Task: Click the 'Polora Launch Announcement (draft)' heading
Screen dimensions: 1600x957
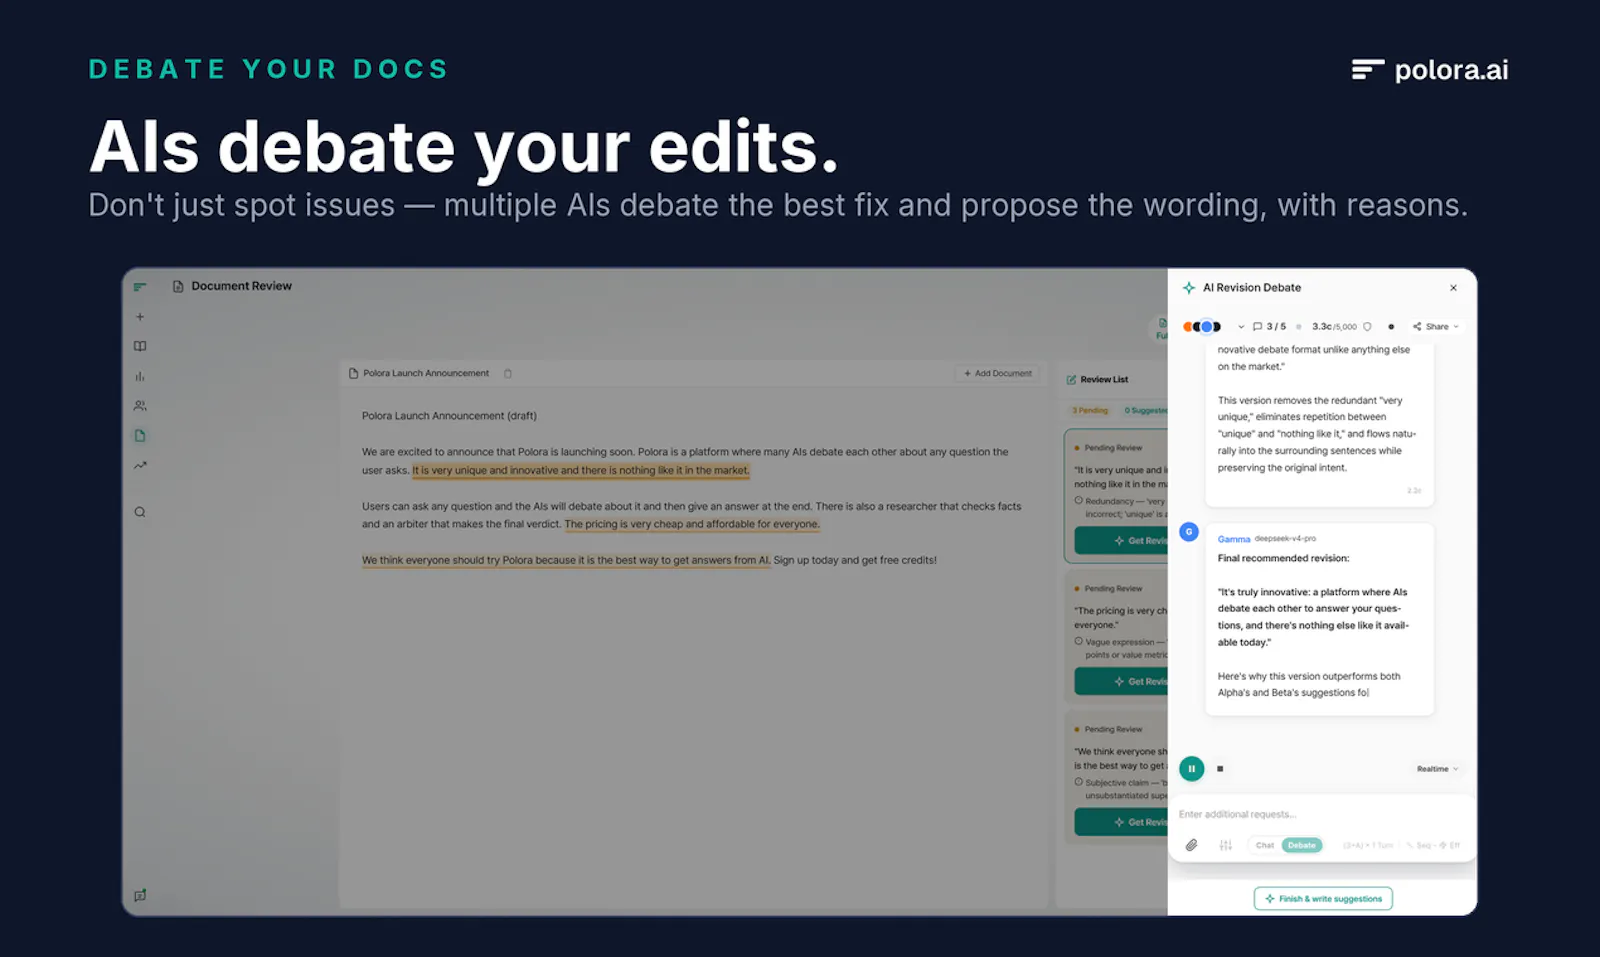Action: pyautogui.click(x=449, y=416)
